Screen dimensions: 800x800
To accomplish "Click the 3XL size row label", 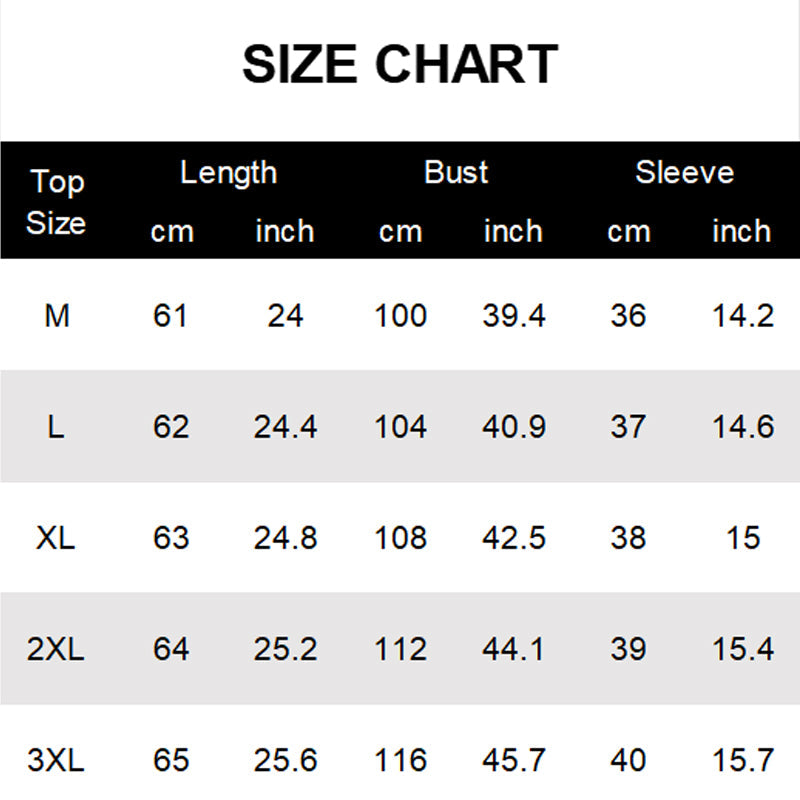I will click(x=56, y=761).
